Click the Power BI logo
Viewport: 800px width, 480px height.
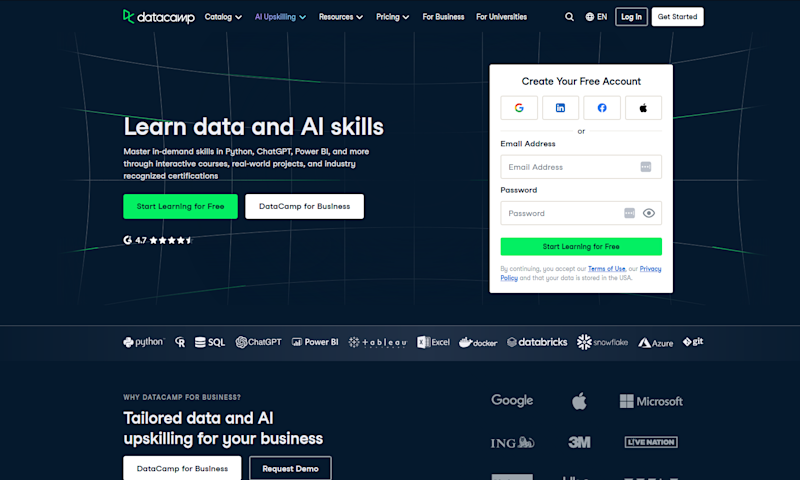315,342
